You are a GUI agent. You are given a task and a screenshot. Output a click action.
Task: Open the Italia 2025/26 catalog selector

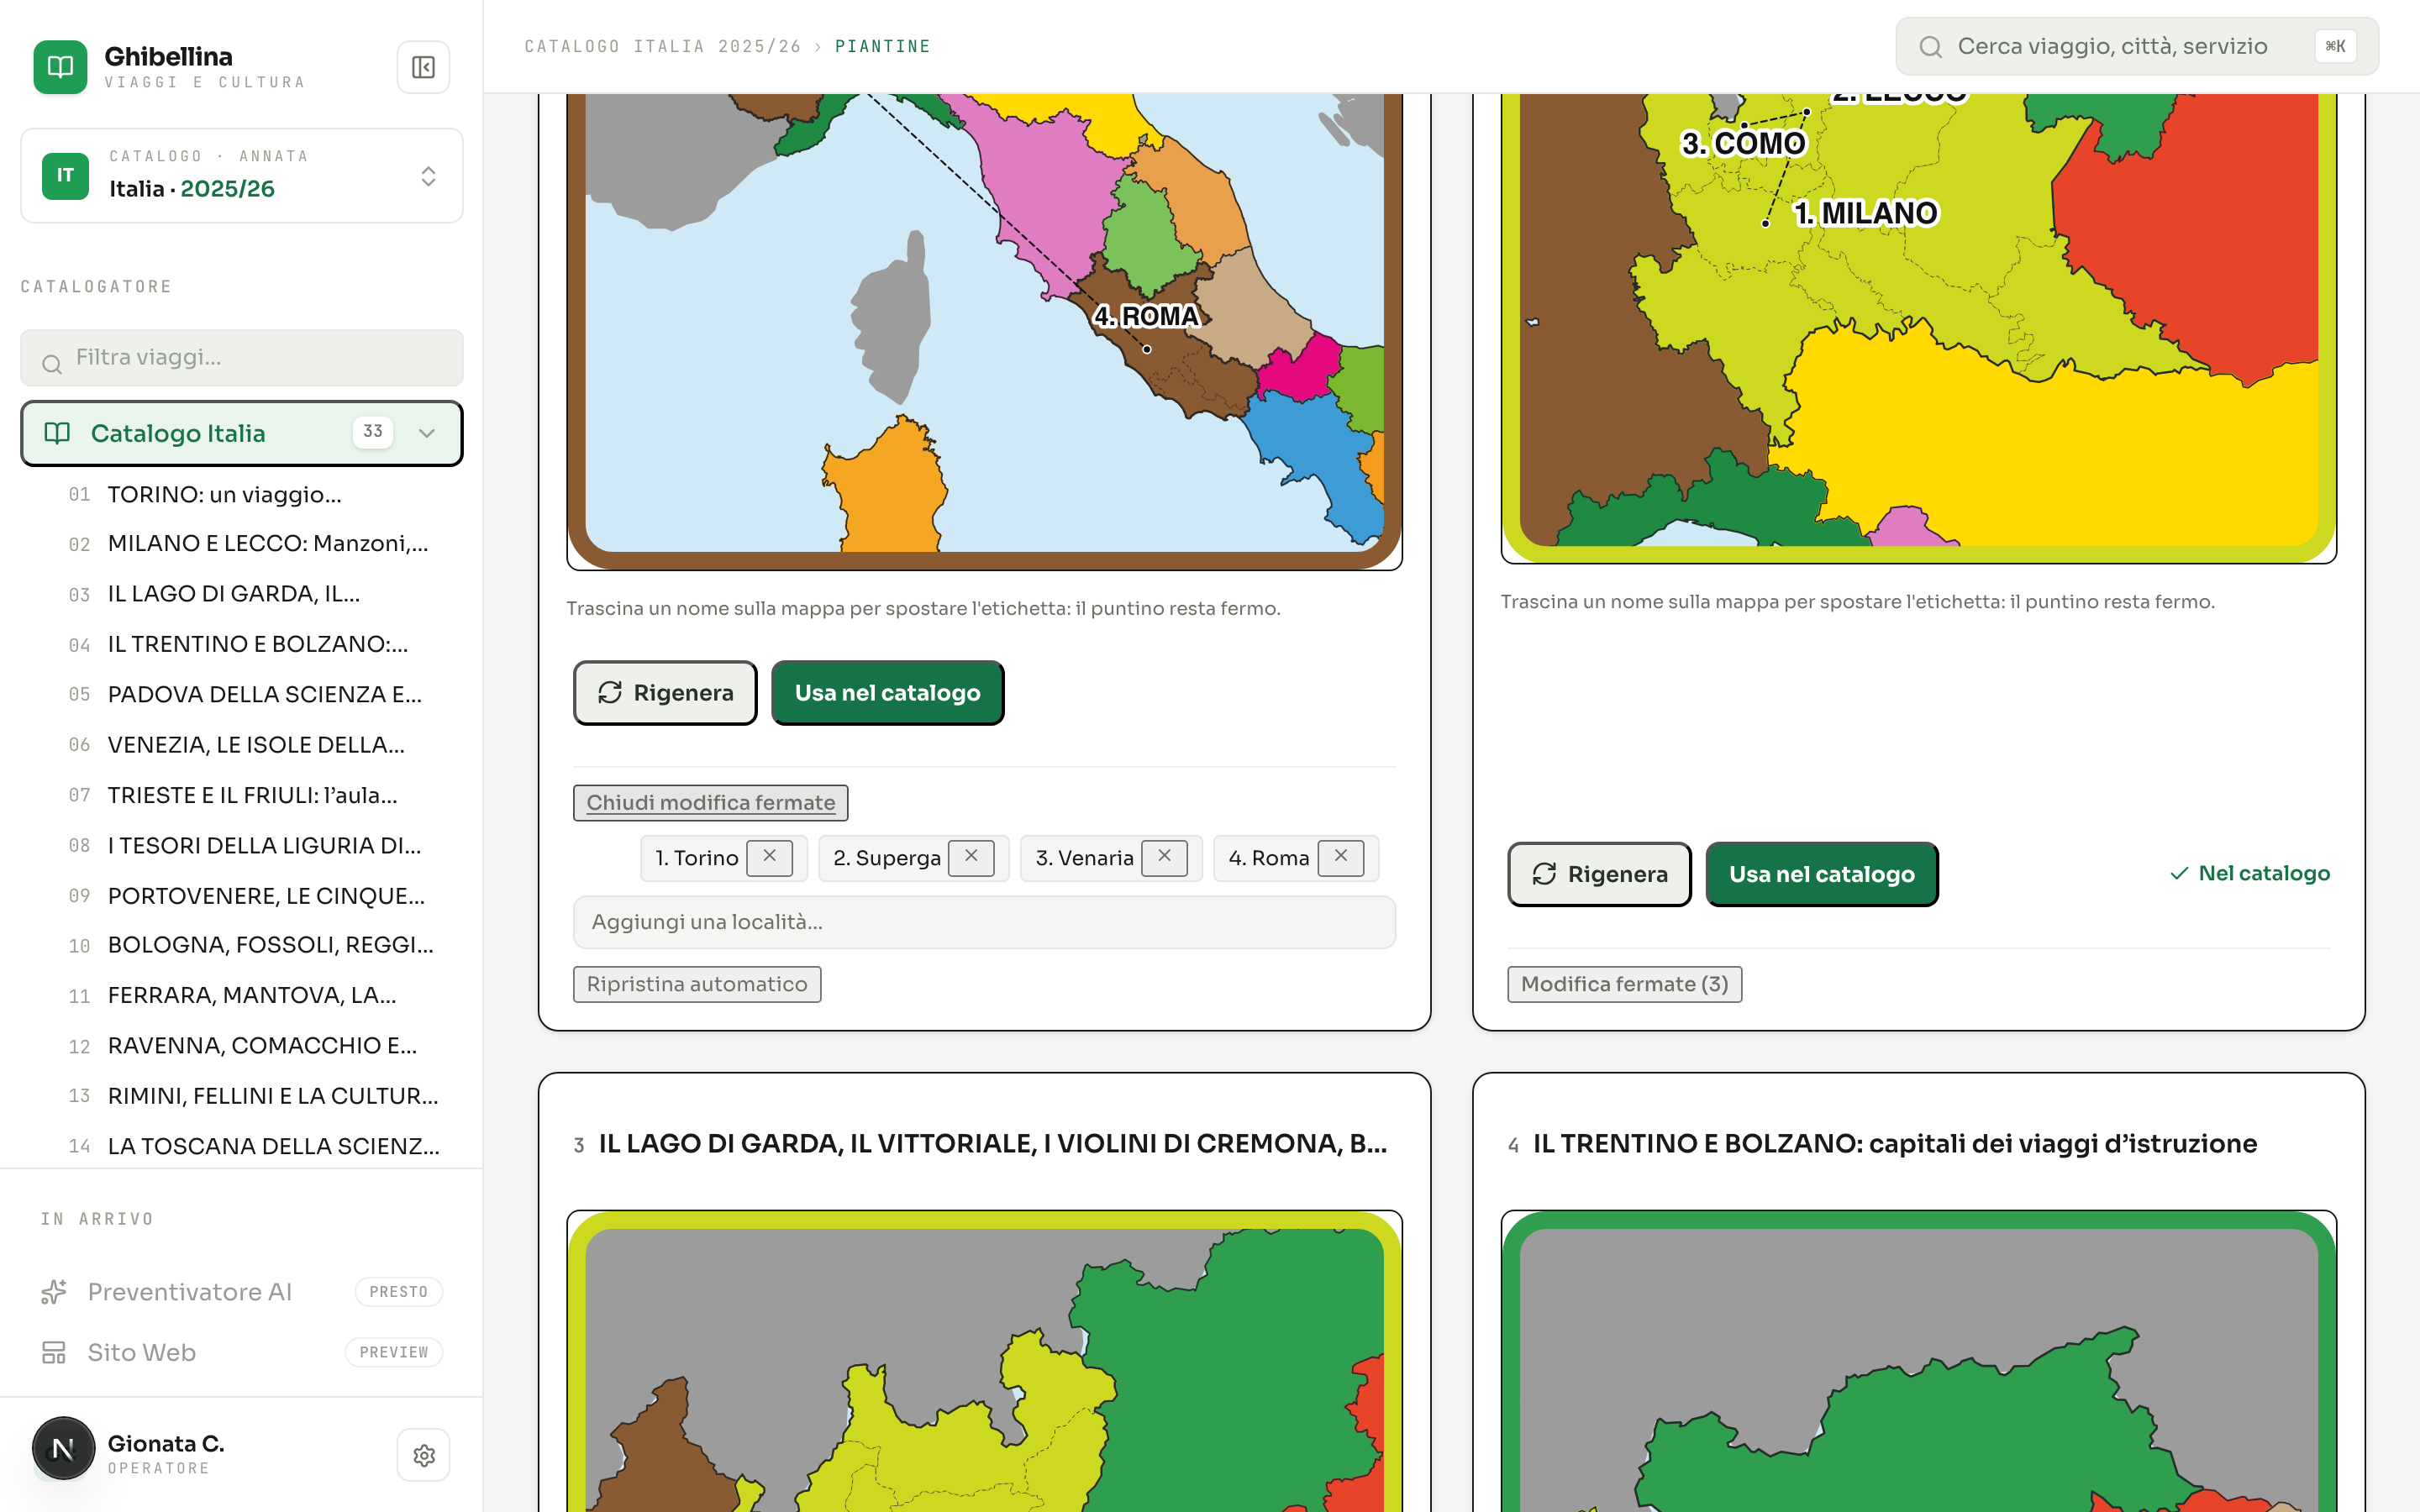tap(242, 175)
